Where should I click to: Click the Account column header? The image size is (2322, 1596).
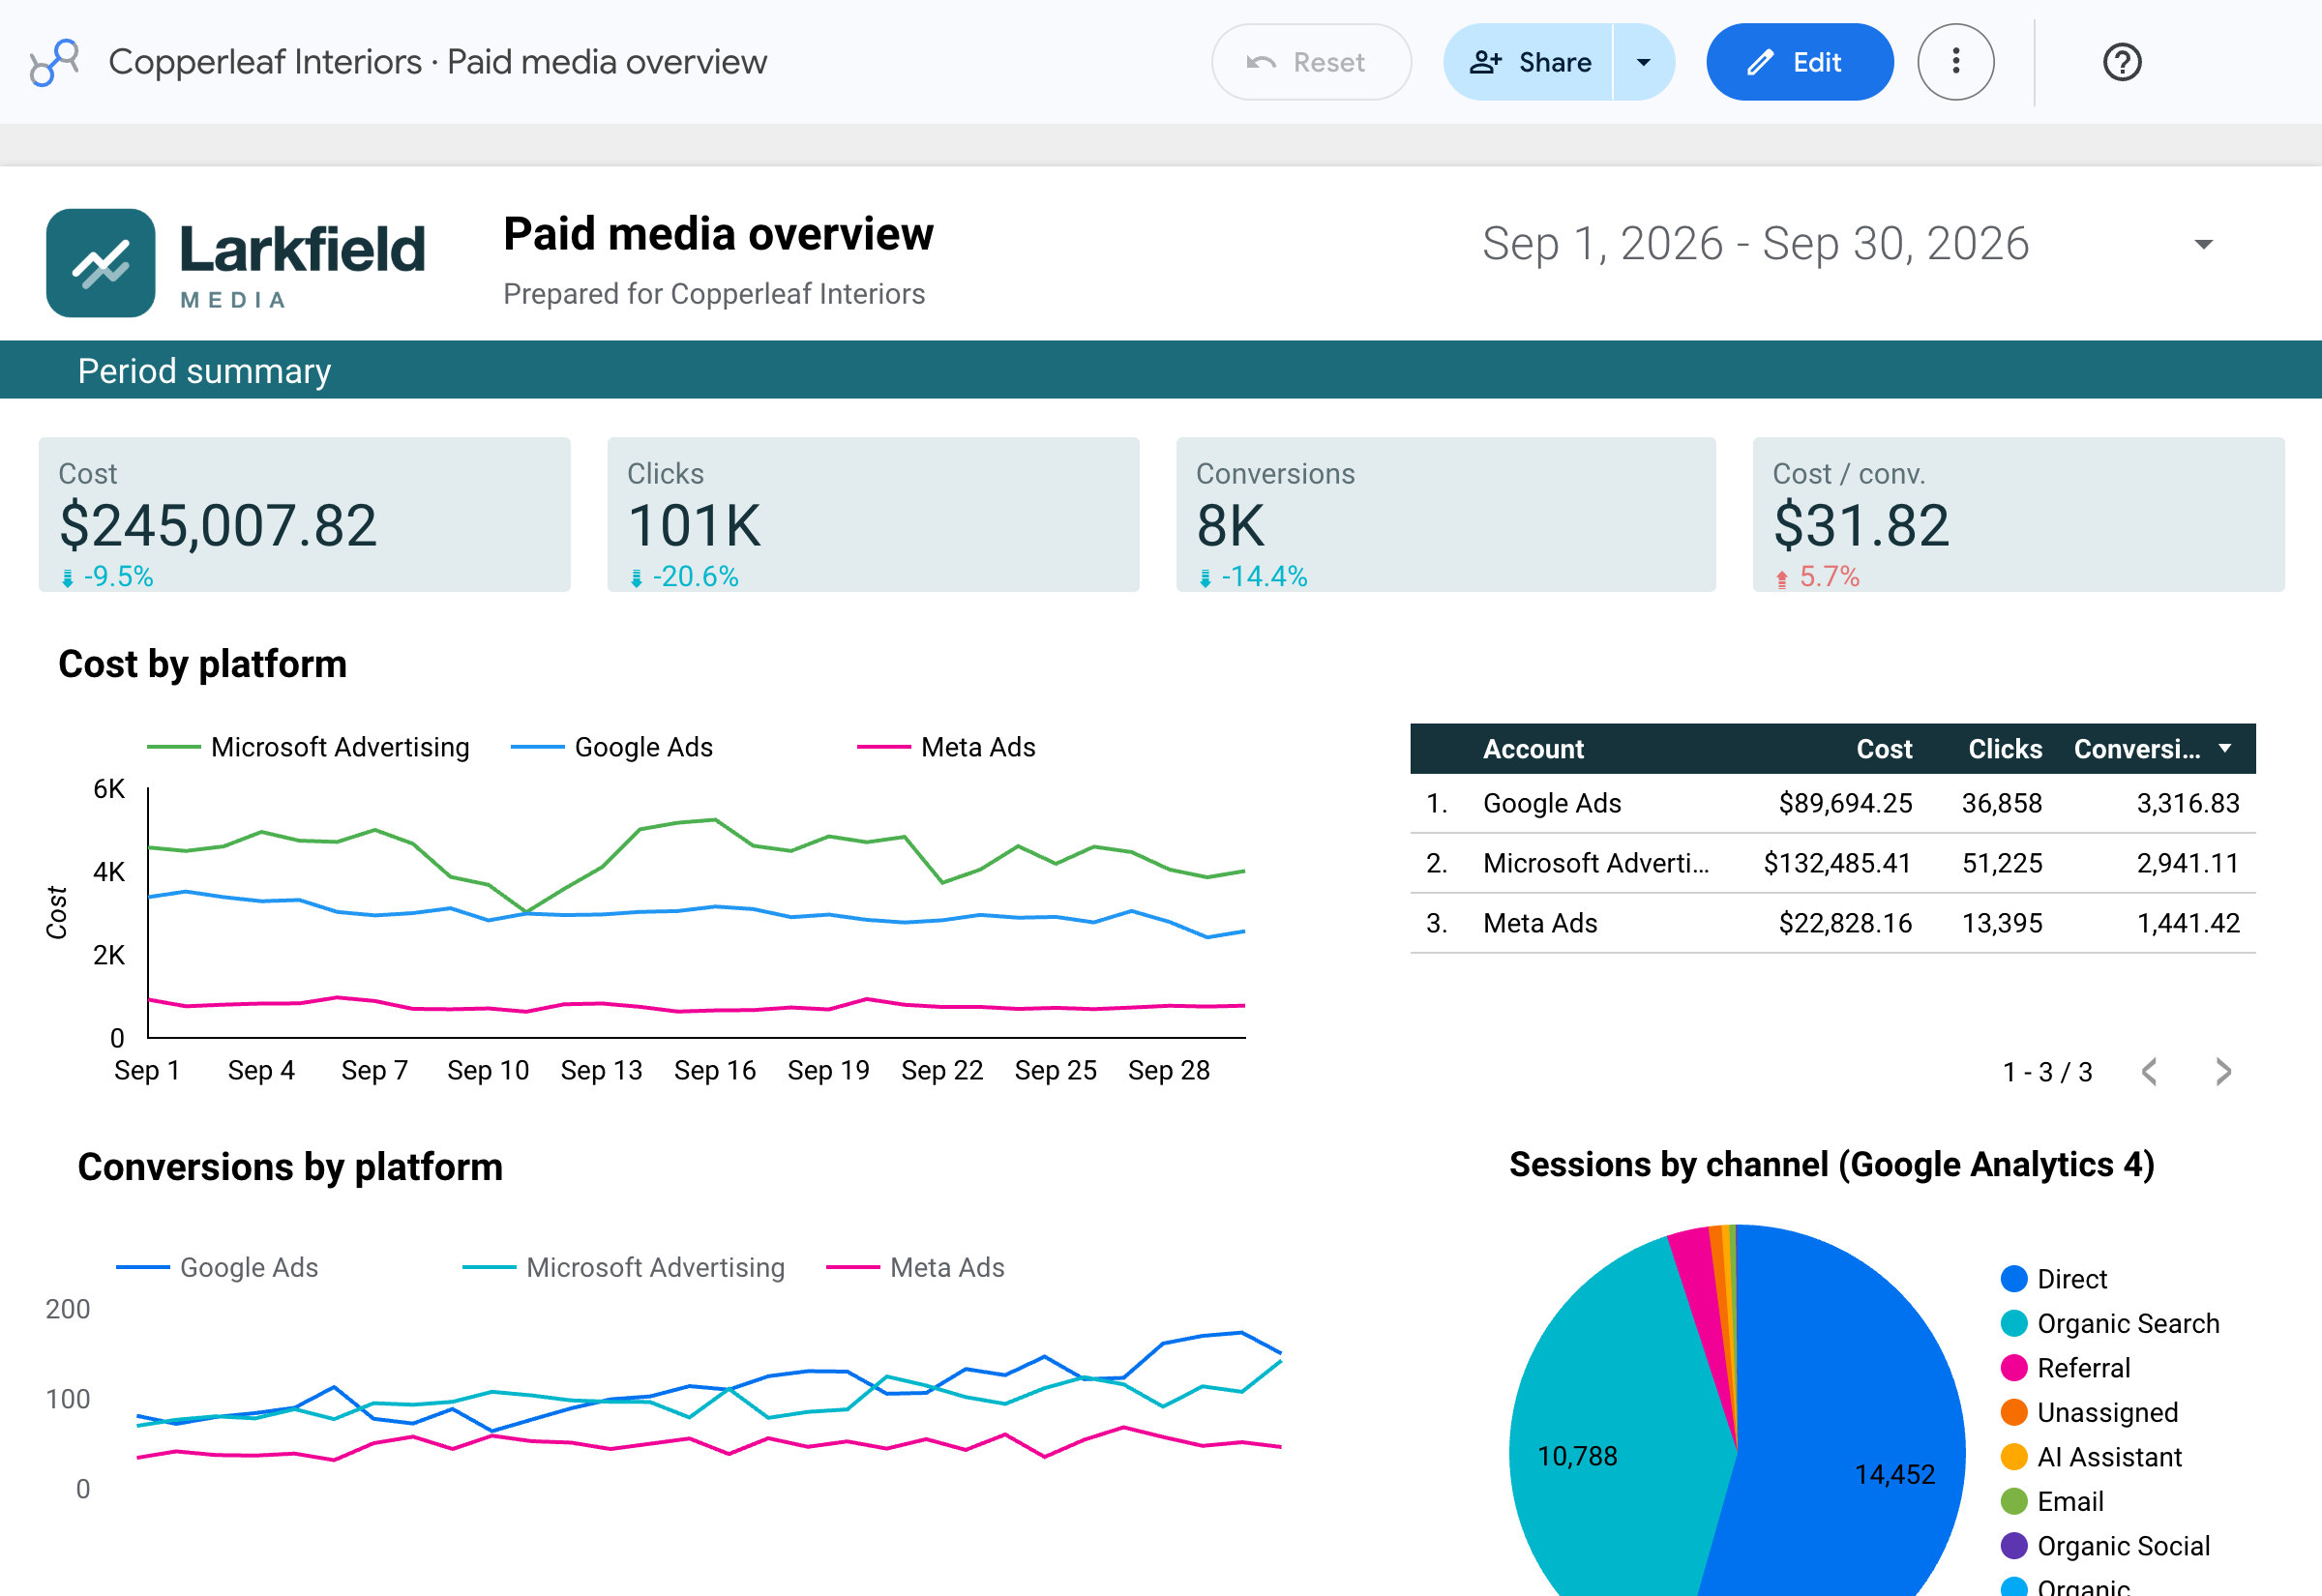tap(1533, 749)
